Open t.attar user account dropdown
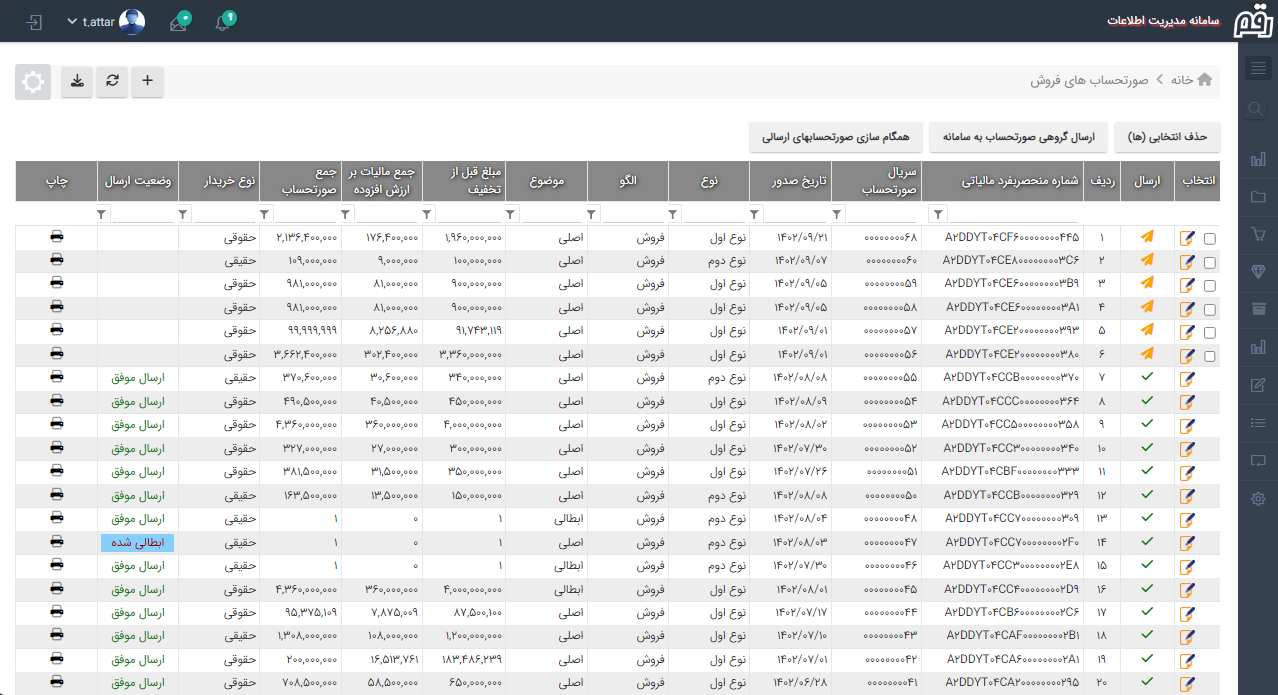 [x=104, y=22]
